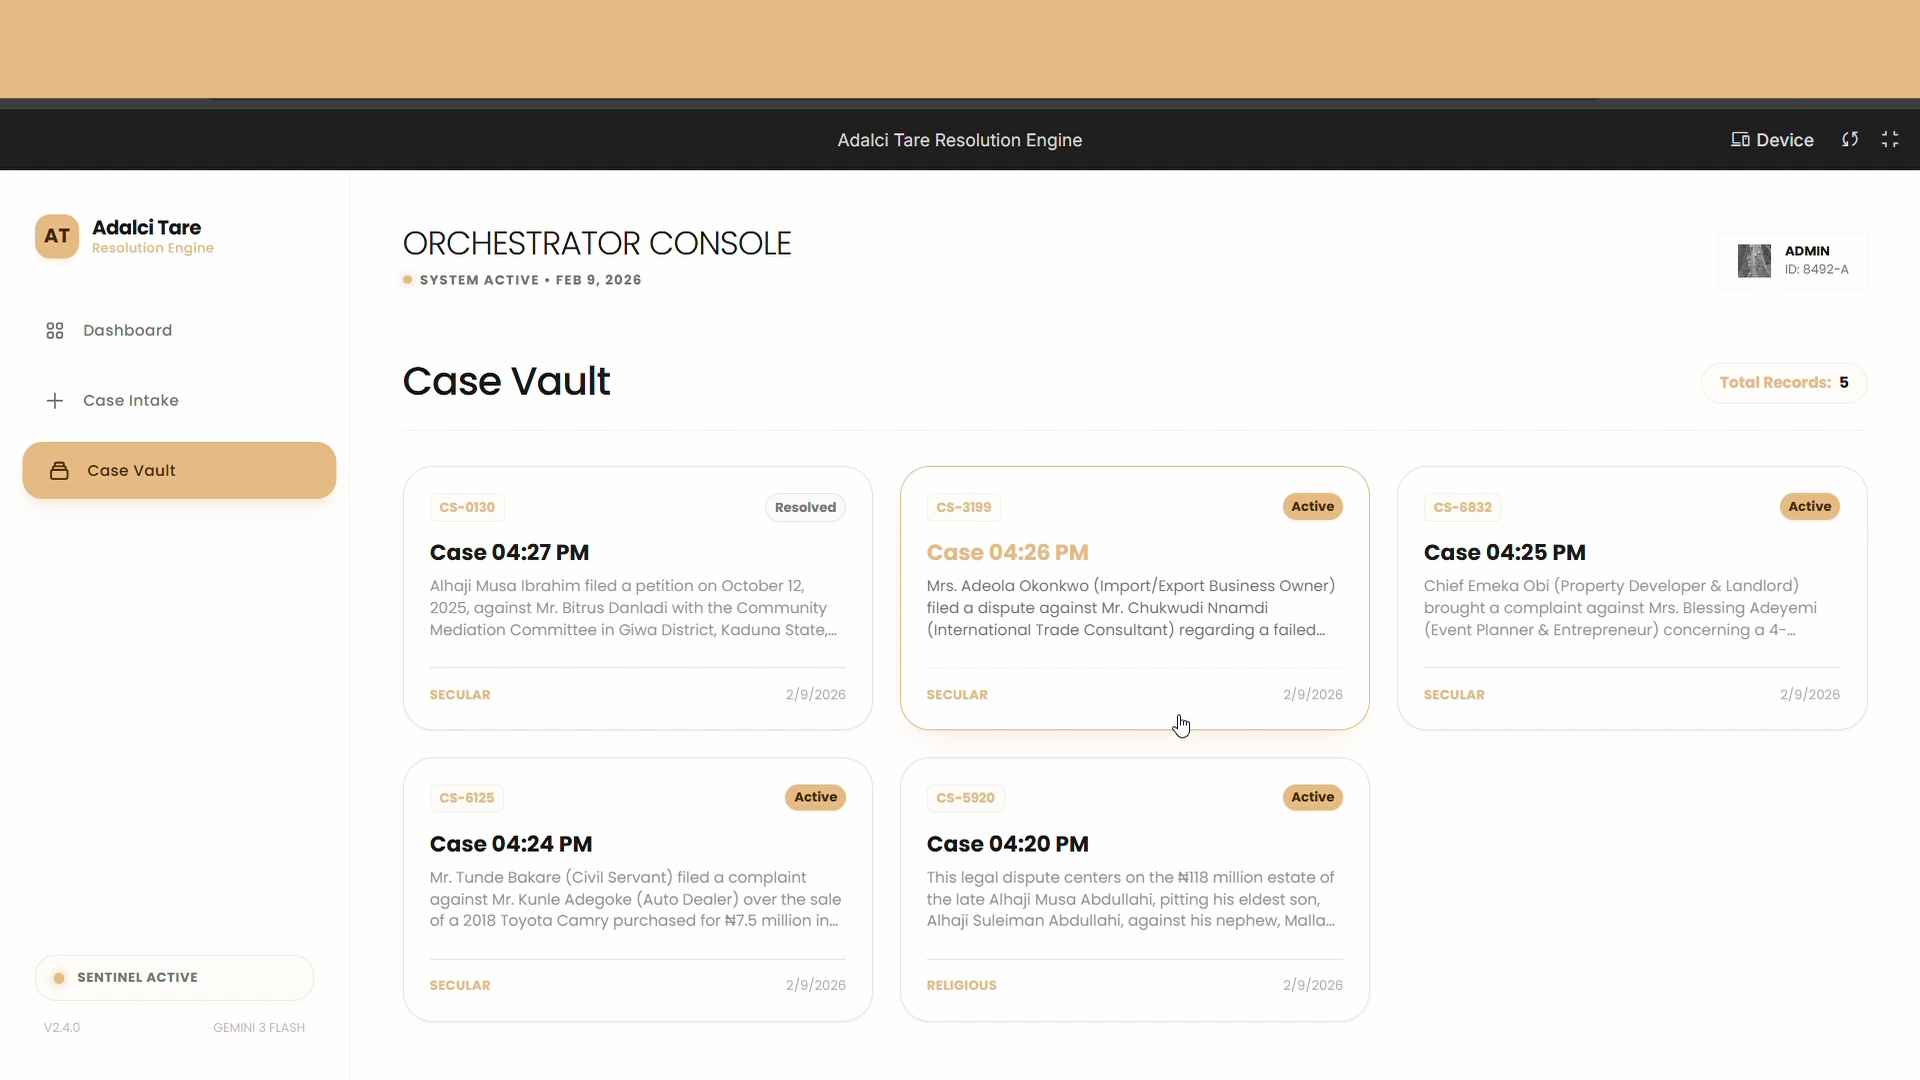This screenshot has width=1920, height=1080.
Task: Click the admin avatar thumbnail
Action: click(1754, 261)
